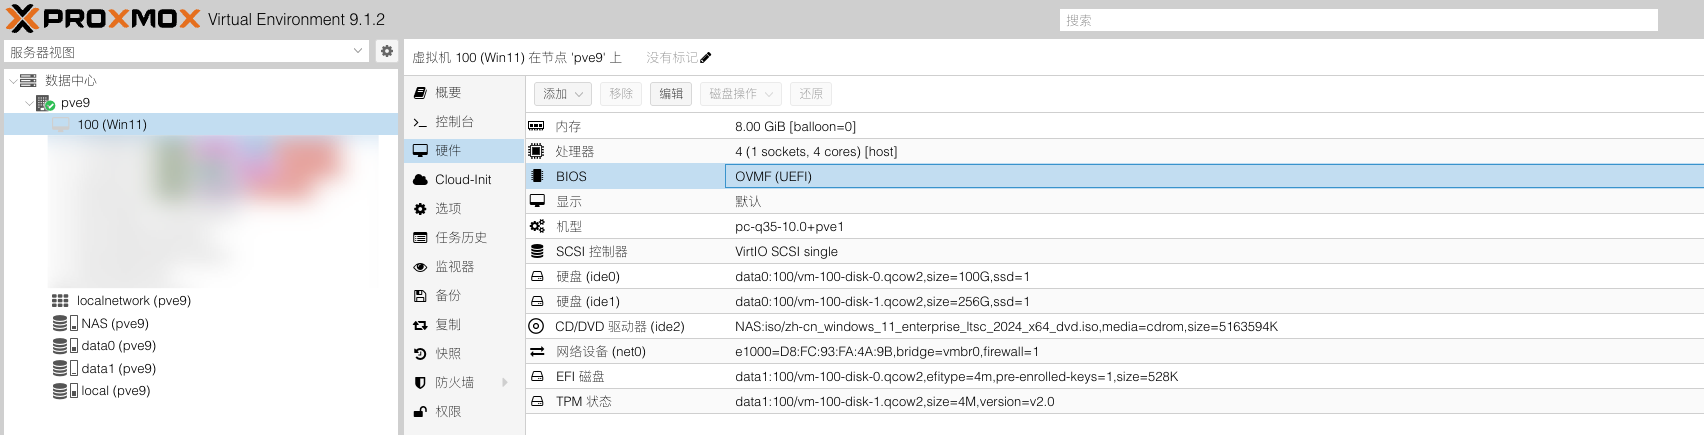Click the 搜索 search field
This screenshot has width=1704, height=435.
point(1358,20)
